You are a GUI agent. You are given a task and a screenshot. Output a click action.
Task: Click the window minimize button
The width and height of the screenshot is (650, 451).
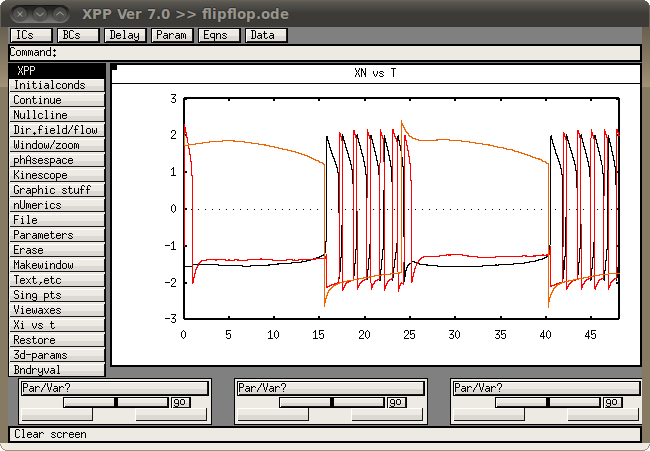(x=40, y=14)
